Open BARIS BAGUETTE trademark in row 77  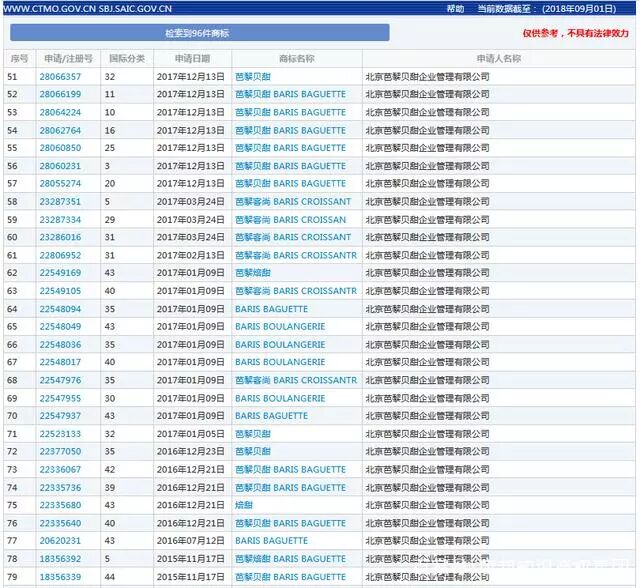(271, 541)
